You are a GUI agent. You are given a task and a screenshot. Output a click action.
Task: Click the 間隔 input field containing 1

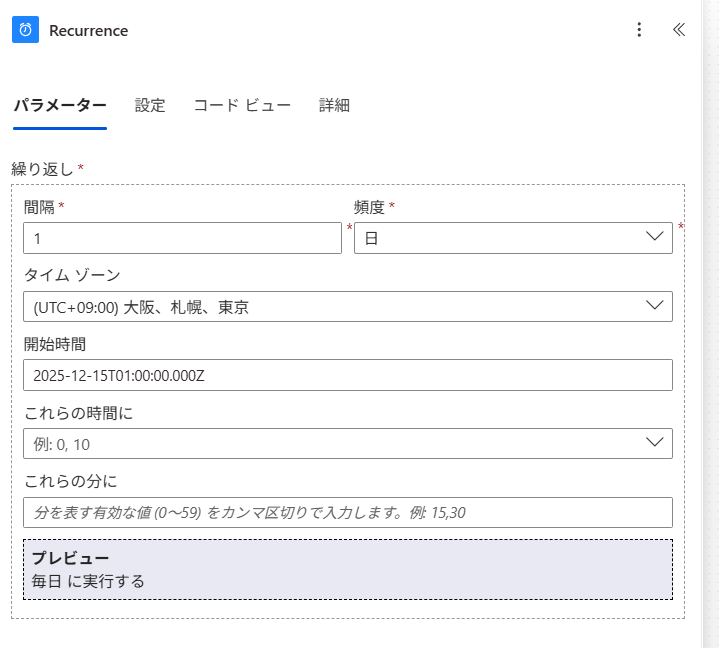pos(183,238)
